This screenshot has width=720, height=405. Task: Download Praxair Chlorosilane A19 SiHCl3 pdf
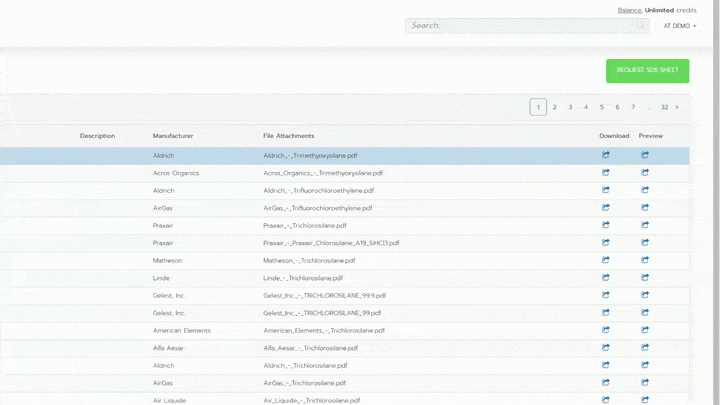click(606, 242)
